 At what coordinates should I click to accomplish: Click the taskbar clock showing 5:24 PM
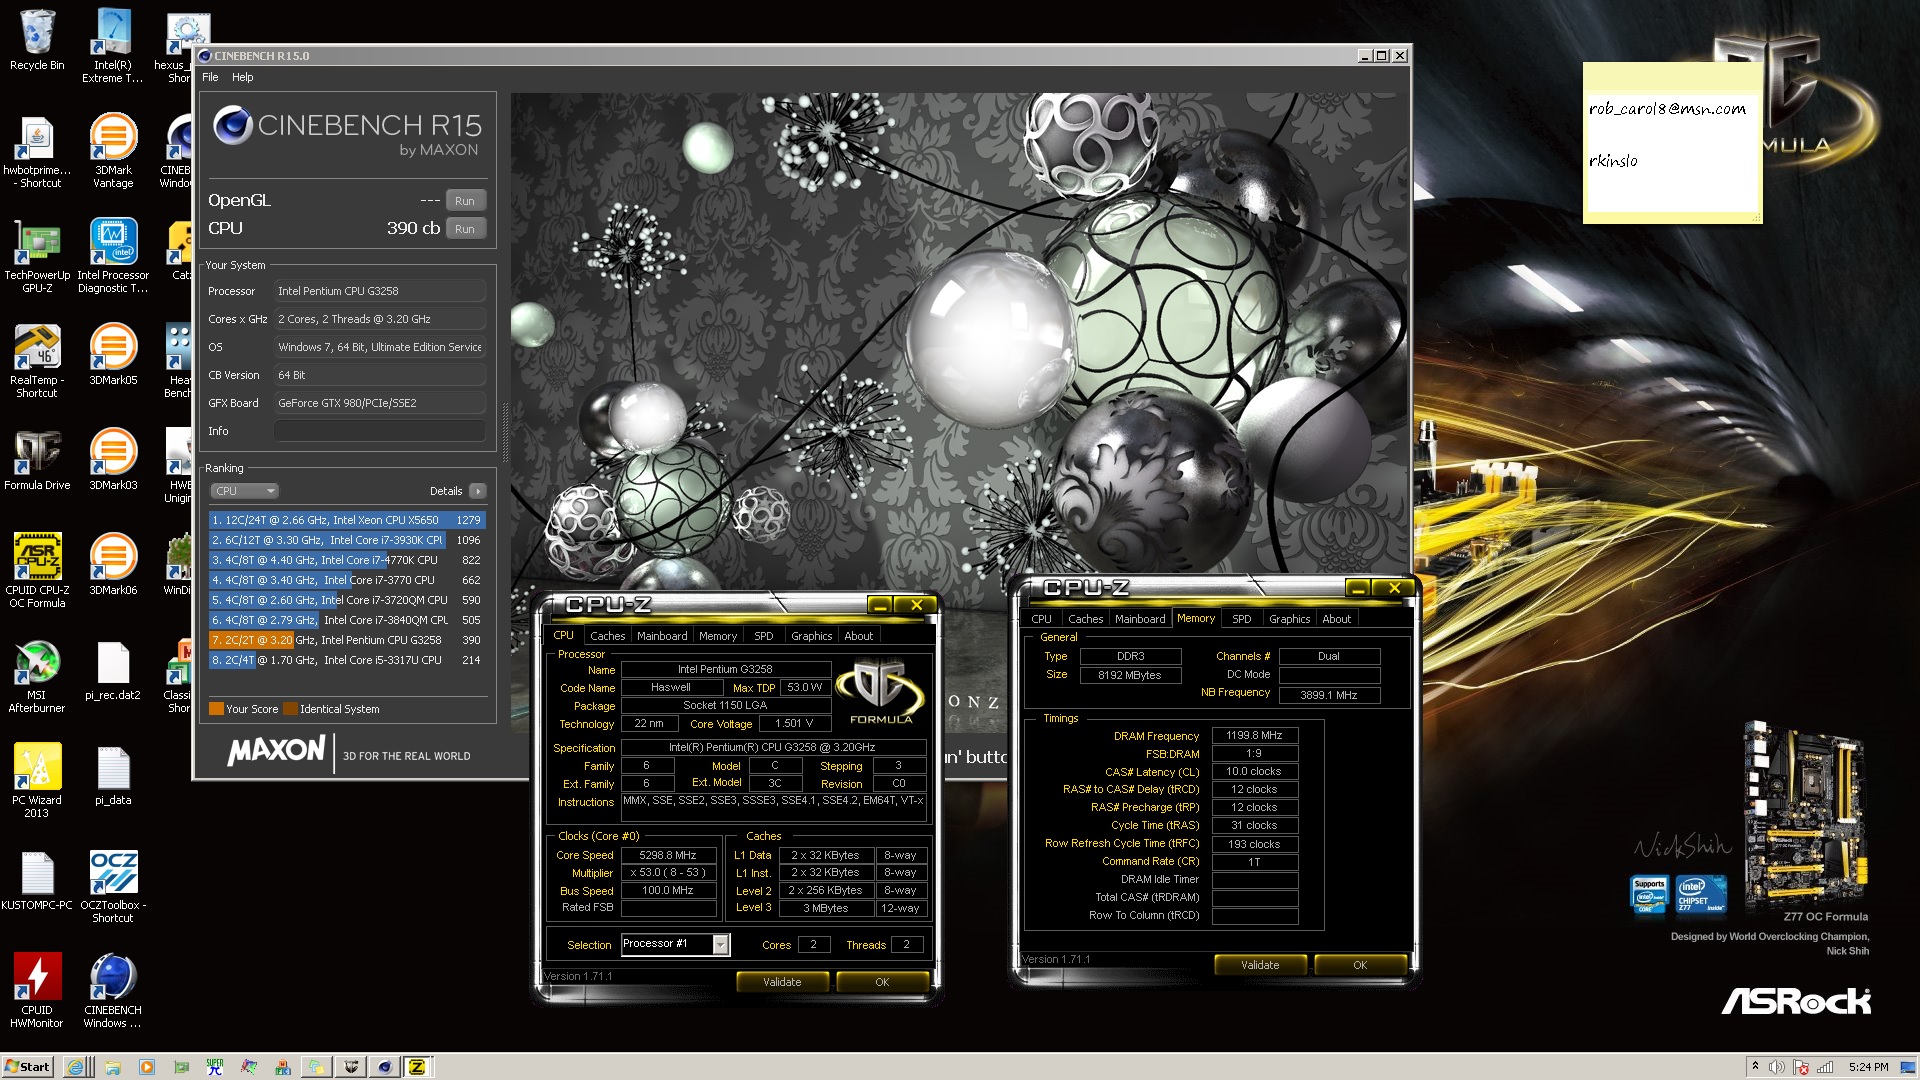(1868, 1067)
